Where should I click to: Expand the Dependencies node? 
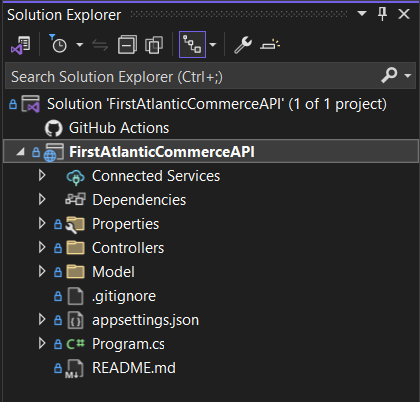coord(42,200)
